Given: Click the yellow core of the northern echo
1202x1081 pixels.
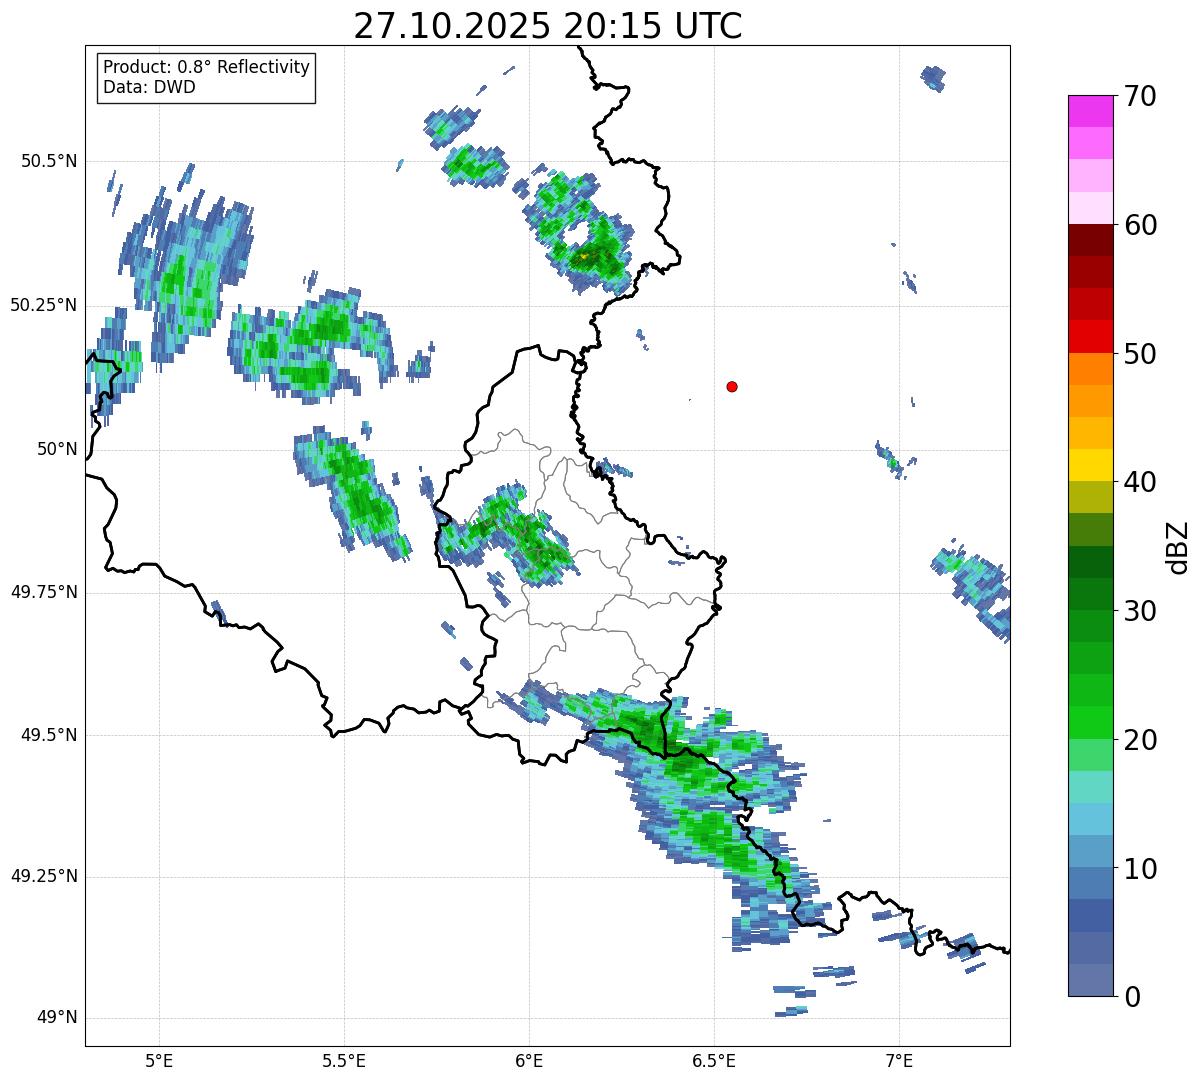Looking at the screenshot, I should pos(584,256).
